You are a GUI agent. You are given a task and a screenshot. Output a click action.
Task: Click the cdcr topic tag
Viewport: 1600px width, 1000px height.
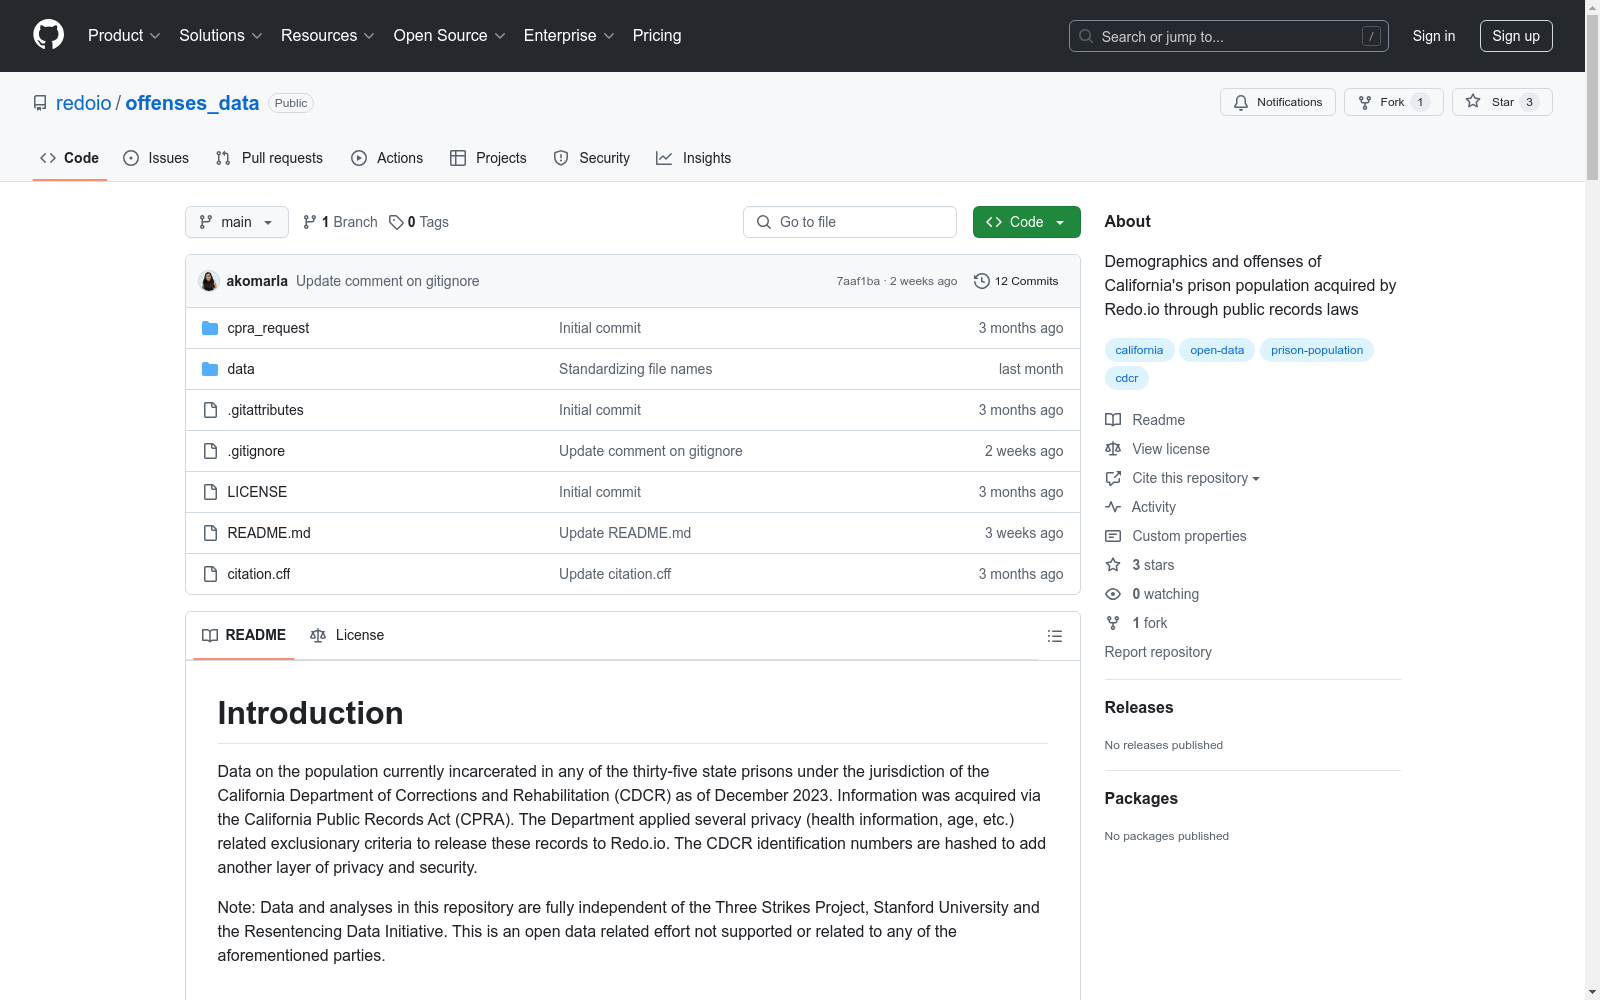click(1127, 378)
